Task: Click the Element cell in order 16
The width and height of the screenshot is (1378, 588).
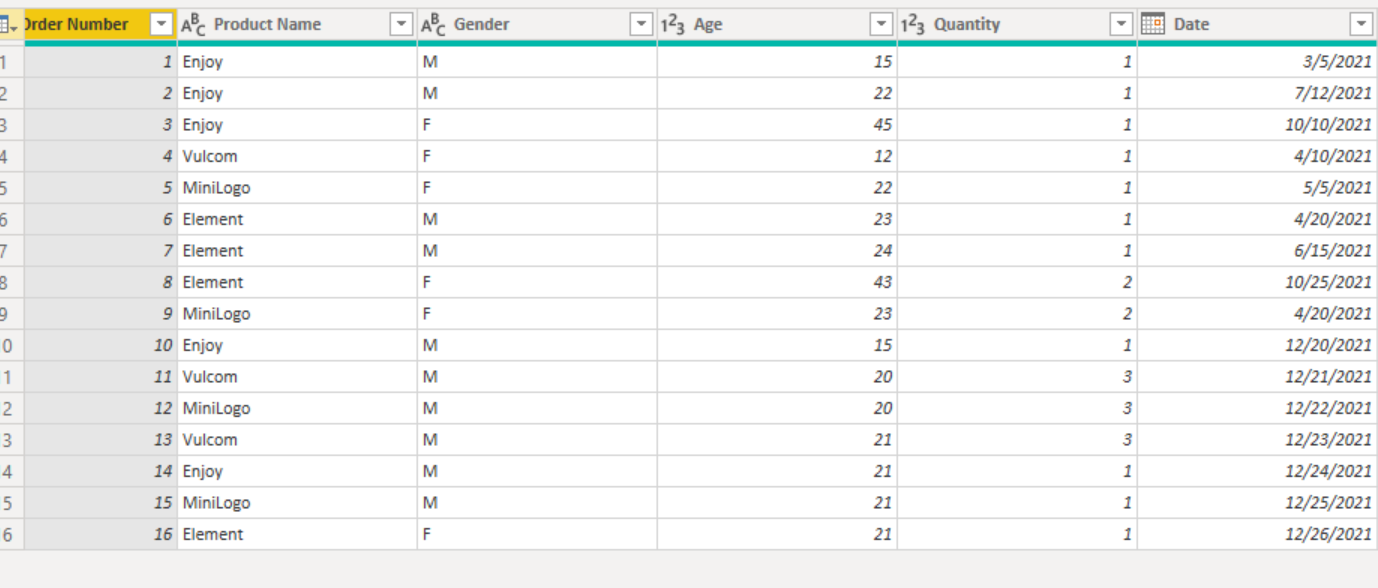Action: 297,534
